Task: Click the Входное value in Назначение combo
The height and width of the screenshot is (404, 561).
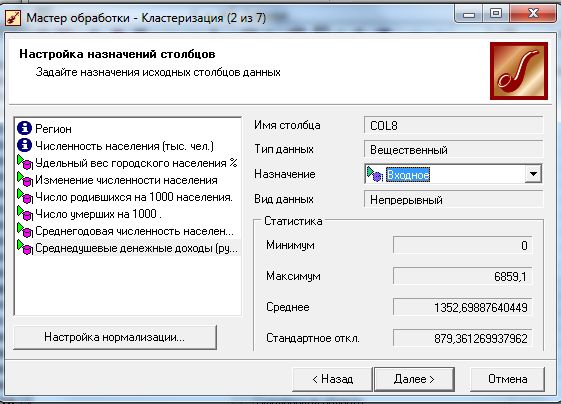Action: pyautogui.click(x=408, y=175)
